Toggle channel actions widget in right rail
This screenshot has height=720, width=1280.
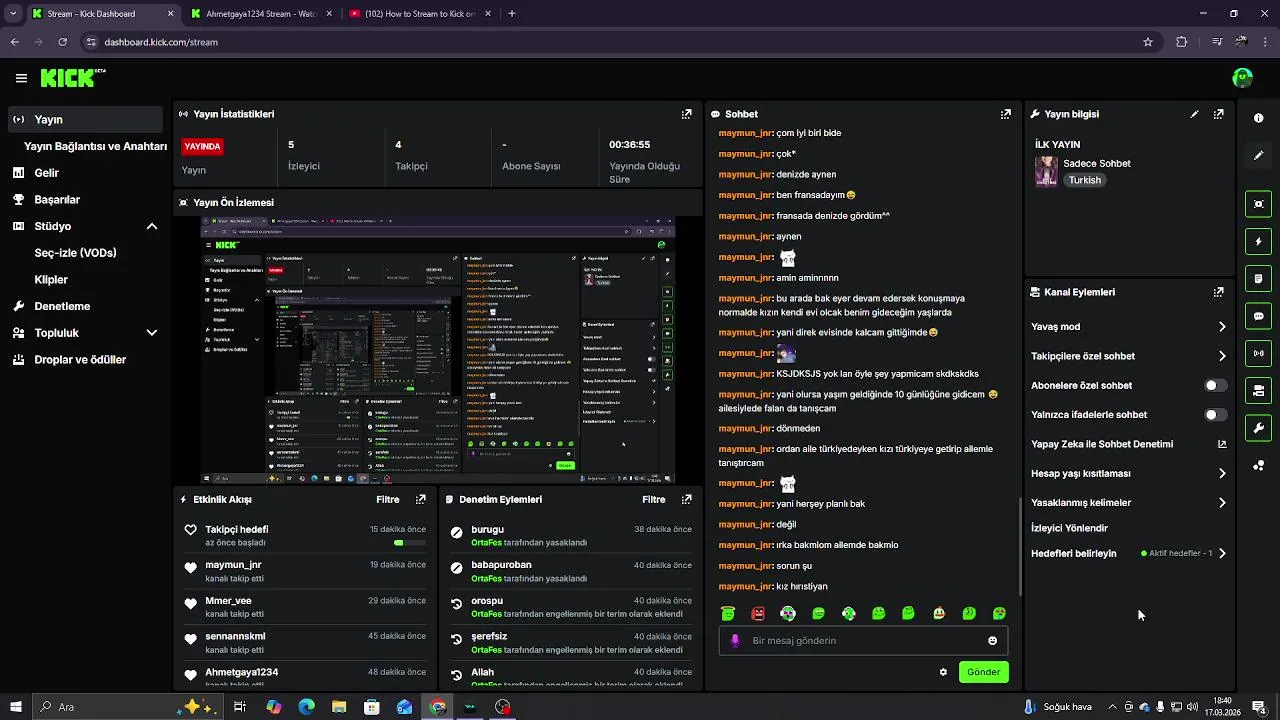1258,390
